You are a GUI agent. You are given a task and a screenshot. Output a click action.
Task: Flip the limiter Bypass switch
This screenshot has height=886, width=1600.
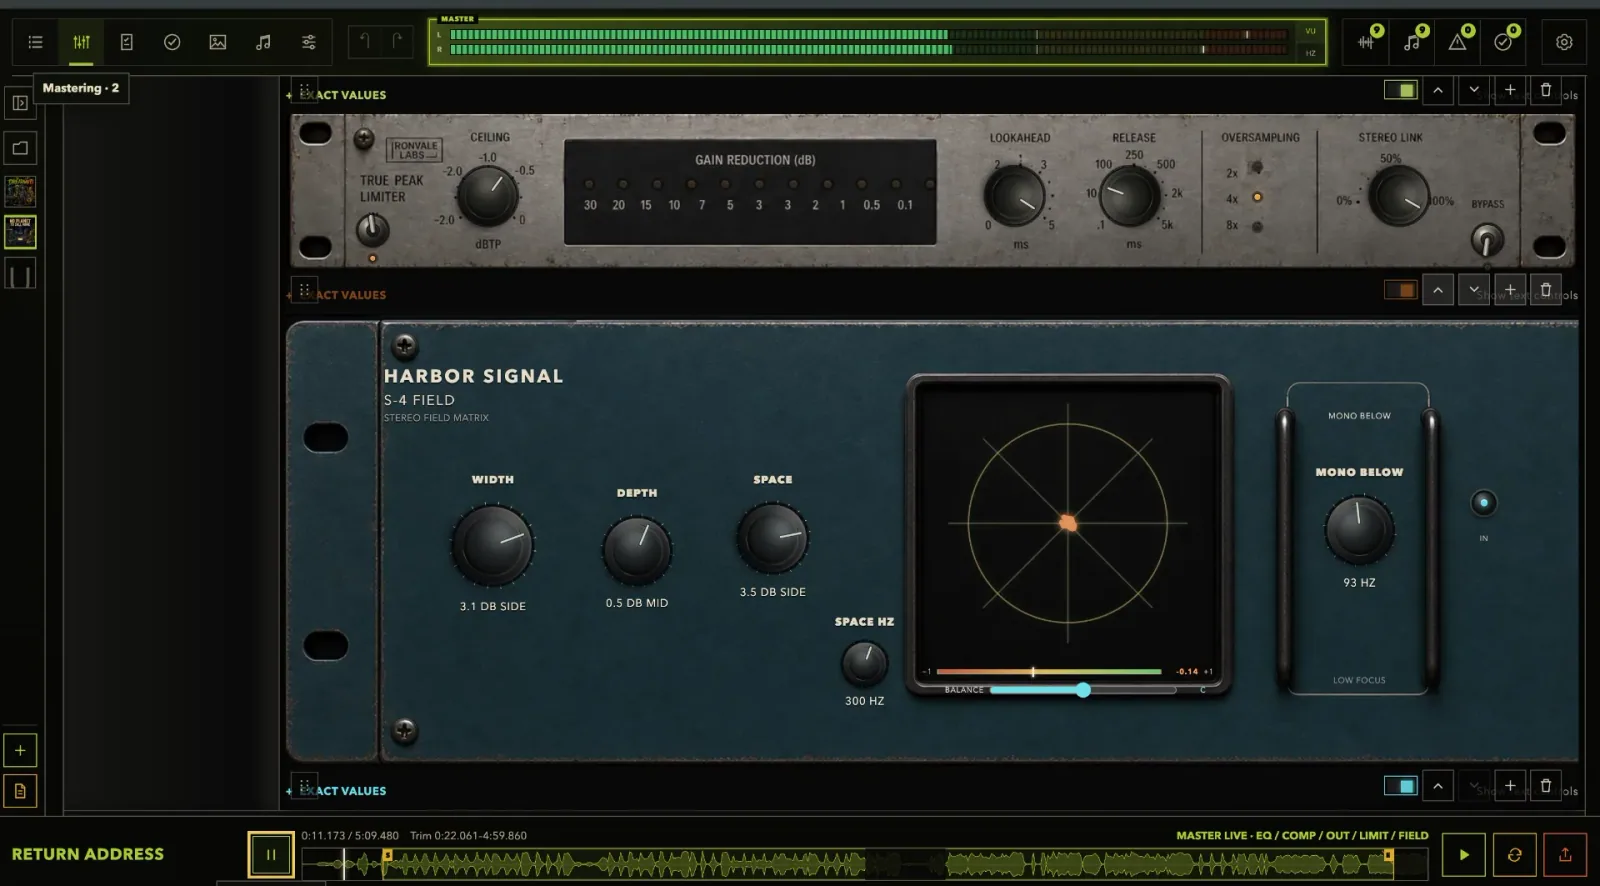pos(1487,239)
